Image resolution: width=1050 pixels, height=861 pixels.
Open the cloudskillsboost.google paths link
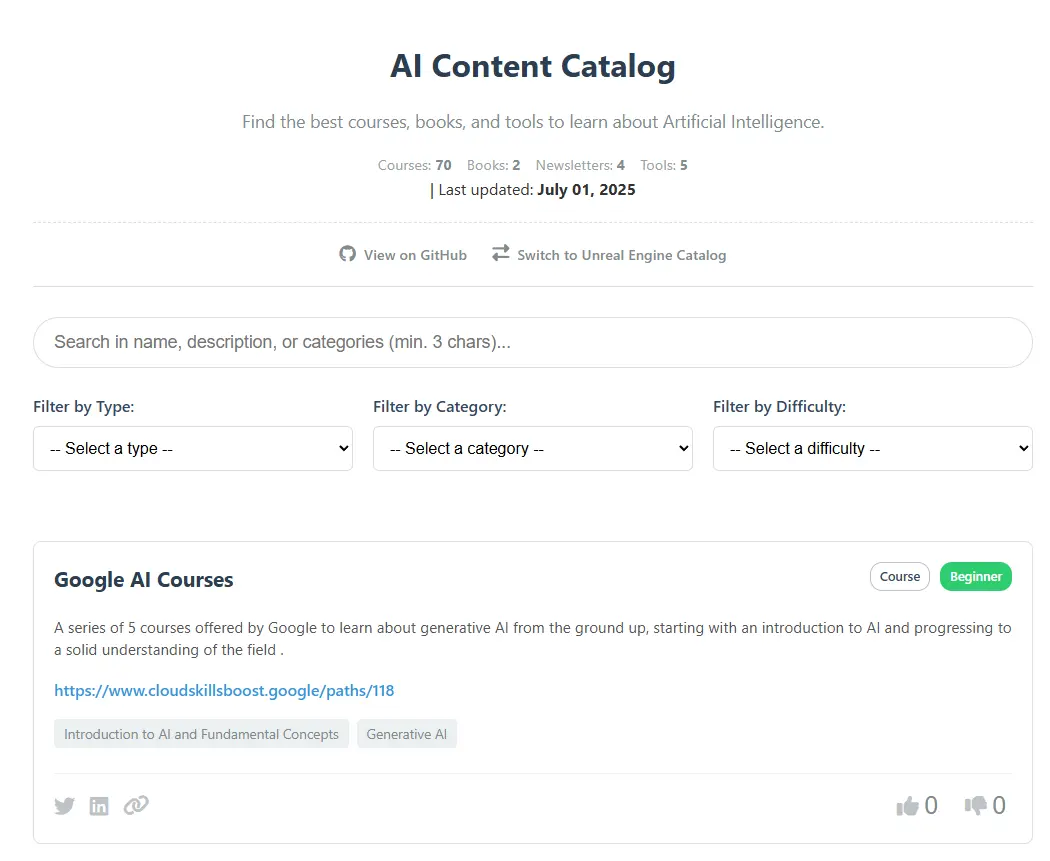[x=224, y=691]
